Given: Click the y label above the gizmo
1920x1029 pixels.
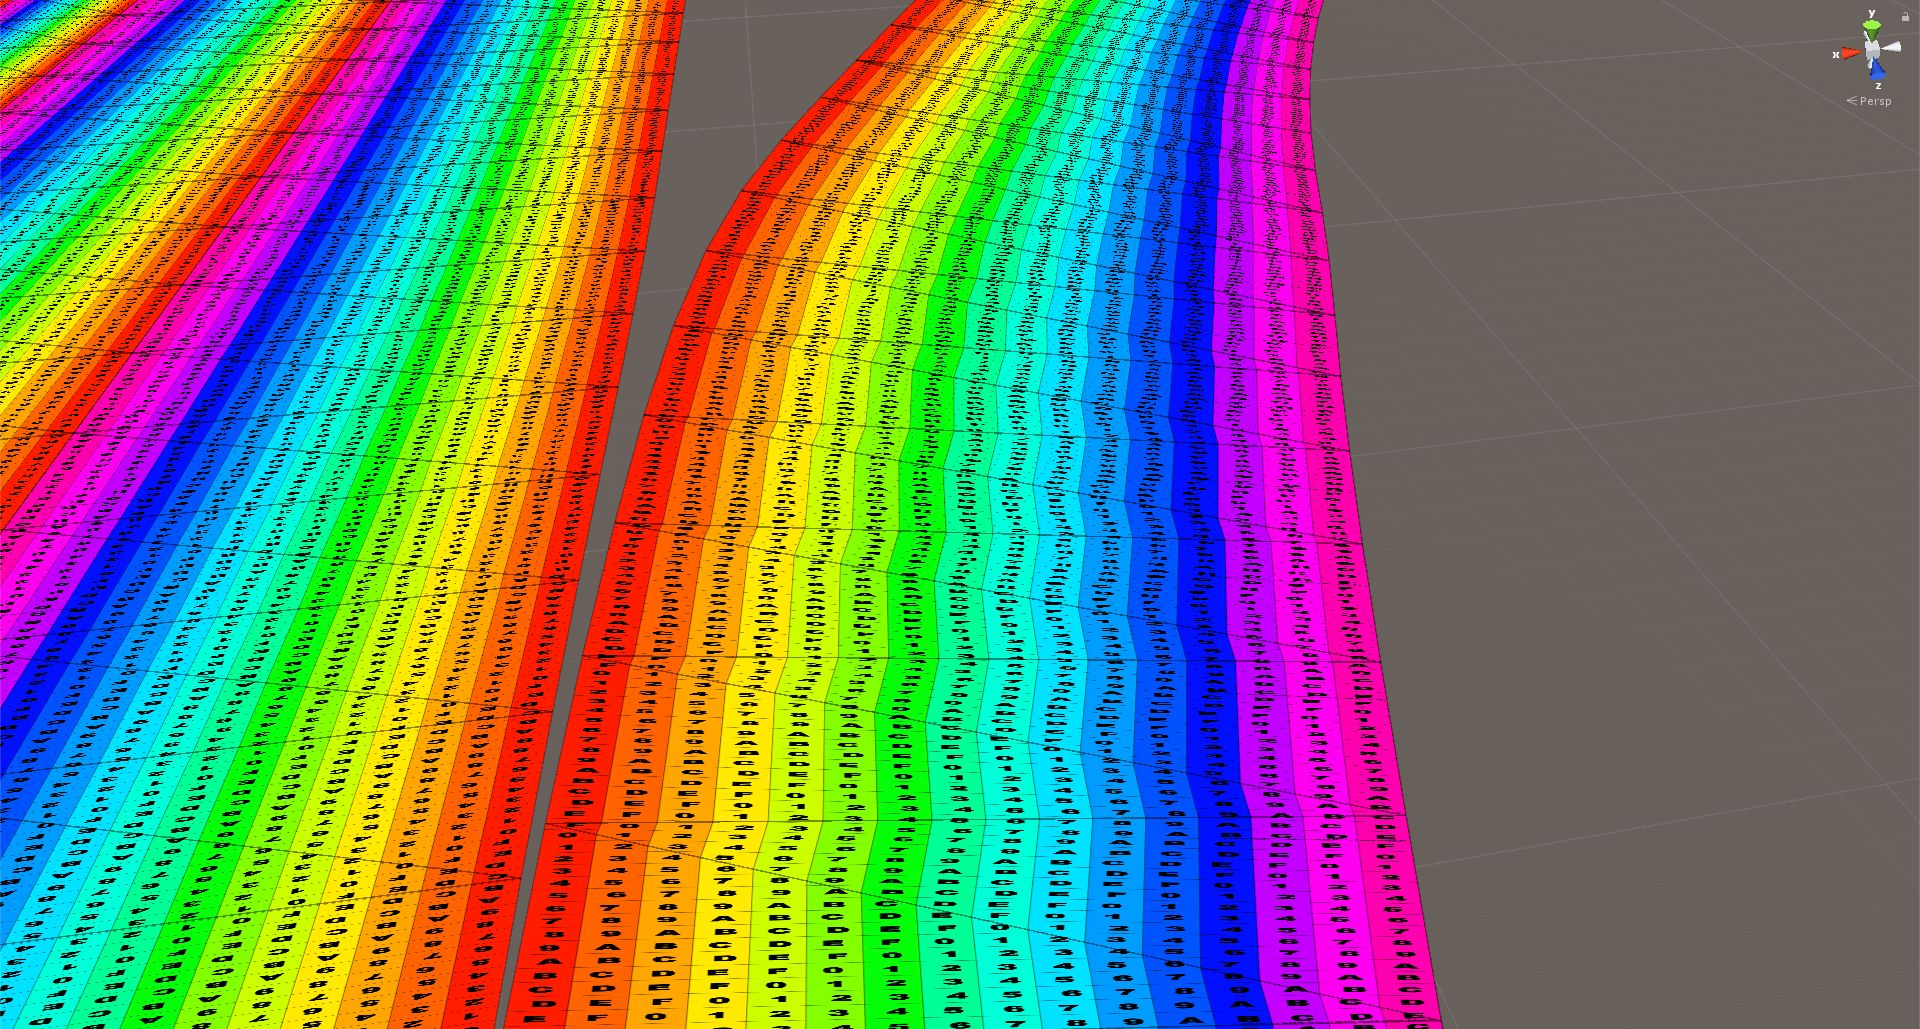Looking at the screenshot, I should (1871, 13).
